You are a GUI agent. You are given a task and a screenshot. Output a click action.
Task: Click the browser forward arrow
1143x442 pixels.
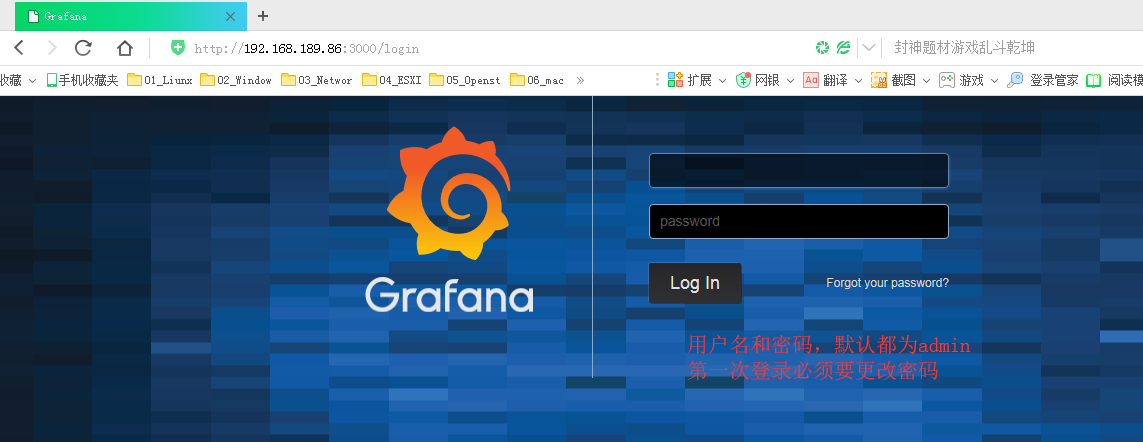(51, 48)
